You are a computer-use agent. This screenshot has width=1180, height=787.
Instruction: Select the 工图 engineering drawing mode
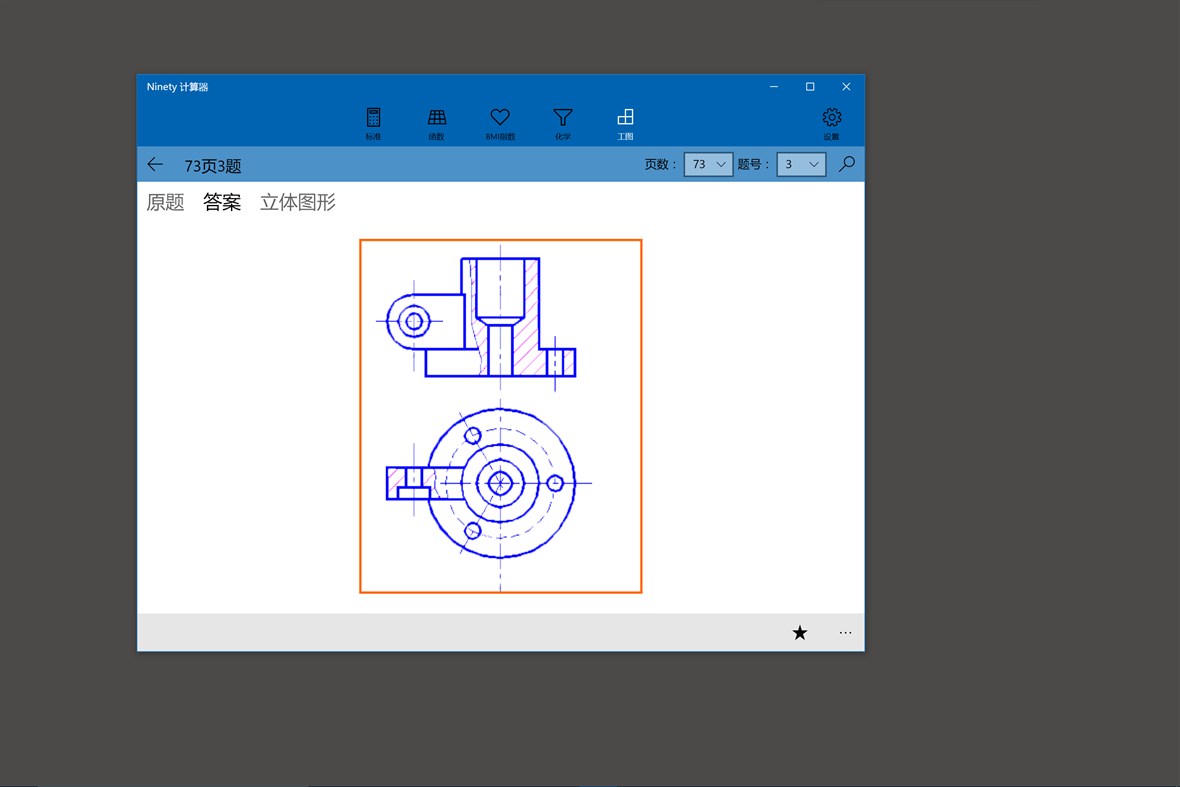coord(626,121)
